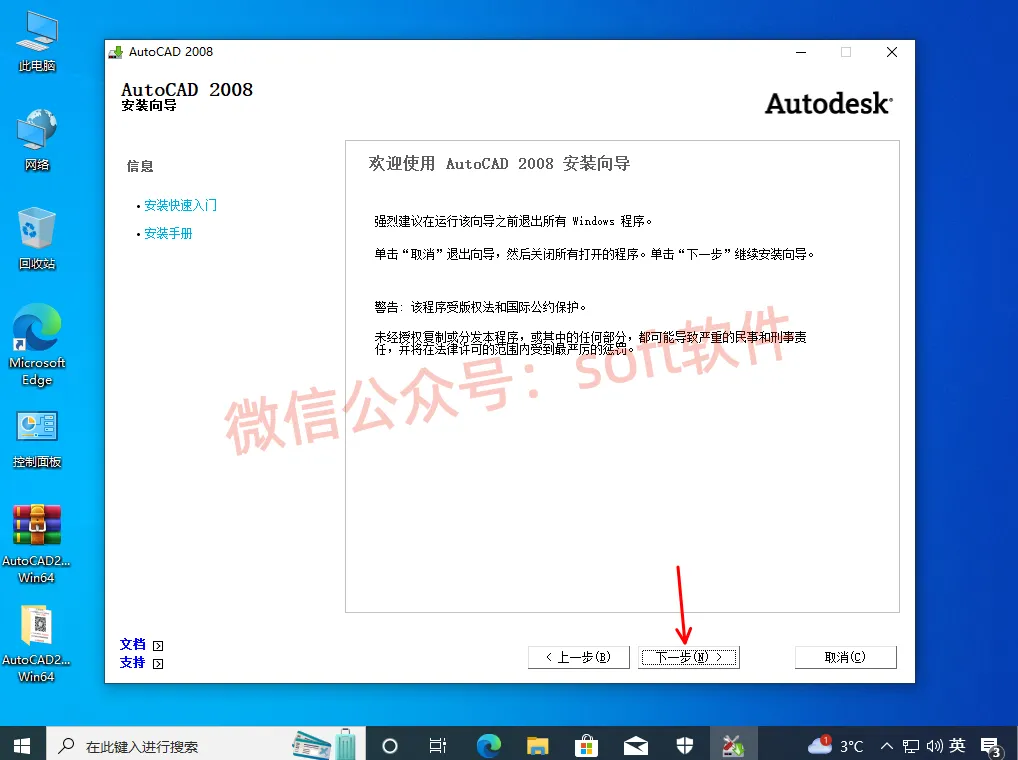1018x760 pixels.
Task: Click the arrow icon next to 支持
Action: point(158,663)
